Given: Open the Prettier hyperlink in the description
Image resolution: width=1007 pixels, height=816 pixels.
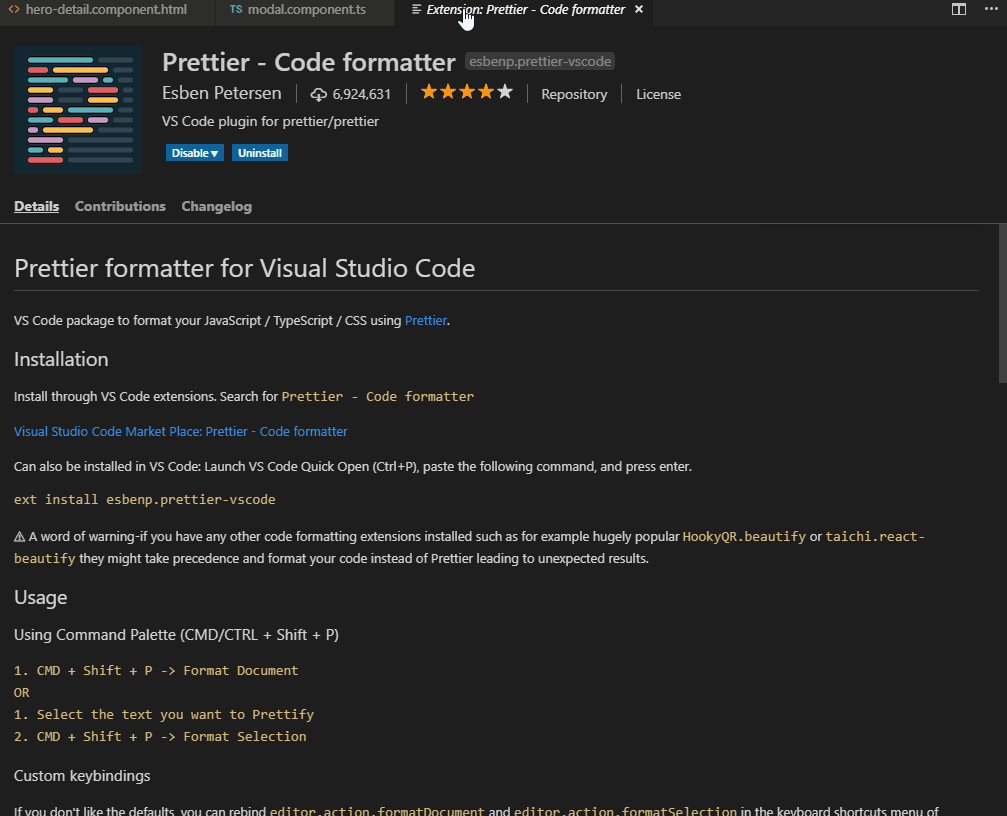Looking at the screenshot, I should (x=425, y=320).
